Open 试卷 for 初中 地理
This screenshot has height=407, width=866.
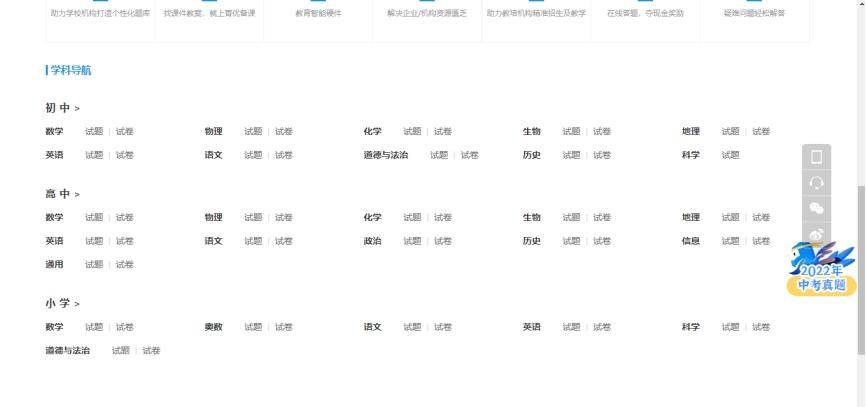[761, 131]
